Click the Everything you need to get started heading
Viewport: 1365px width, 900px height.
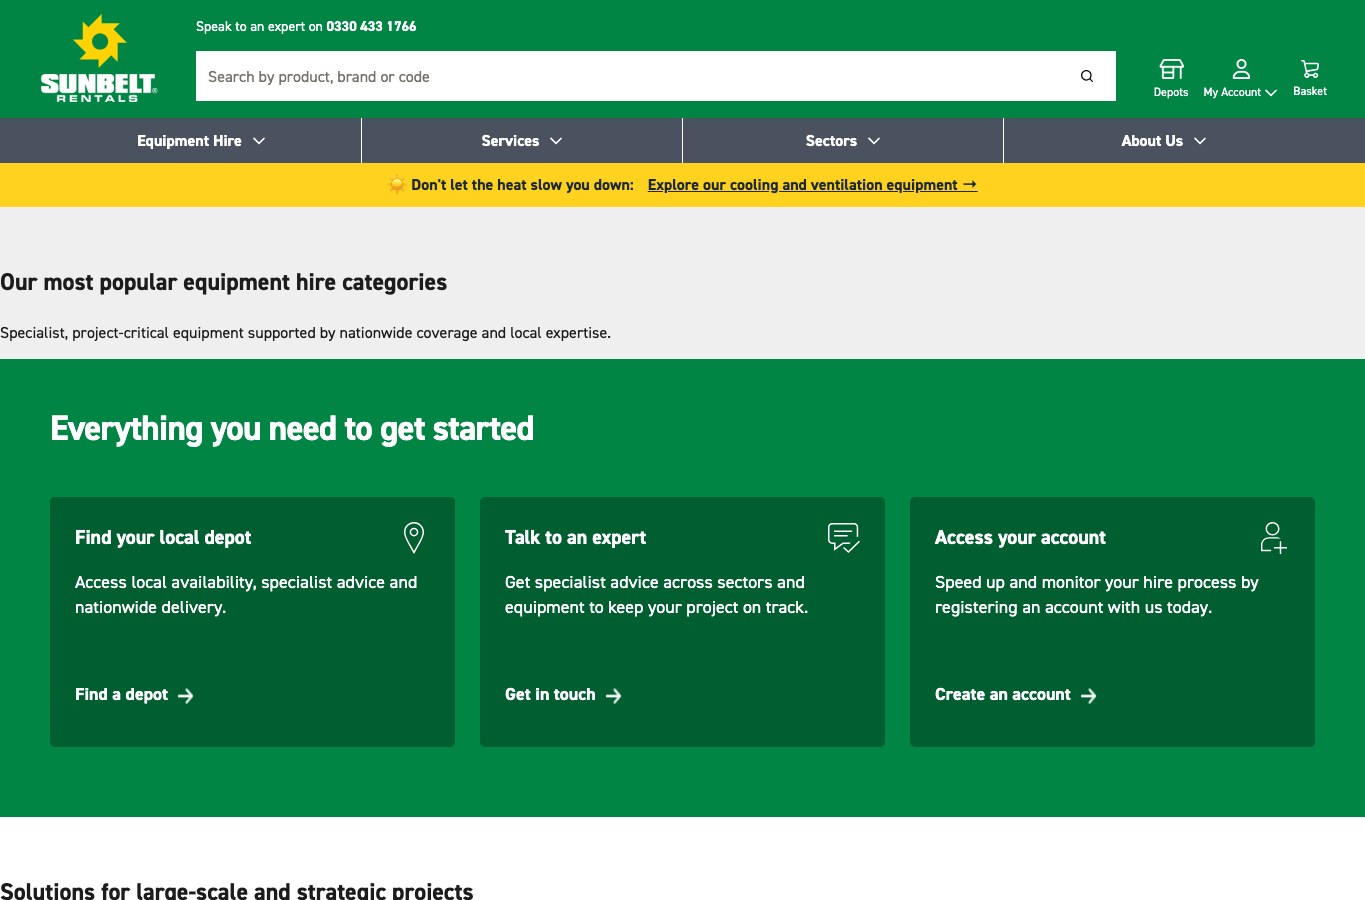[x=292, y=429]
